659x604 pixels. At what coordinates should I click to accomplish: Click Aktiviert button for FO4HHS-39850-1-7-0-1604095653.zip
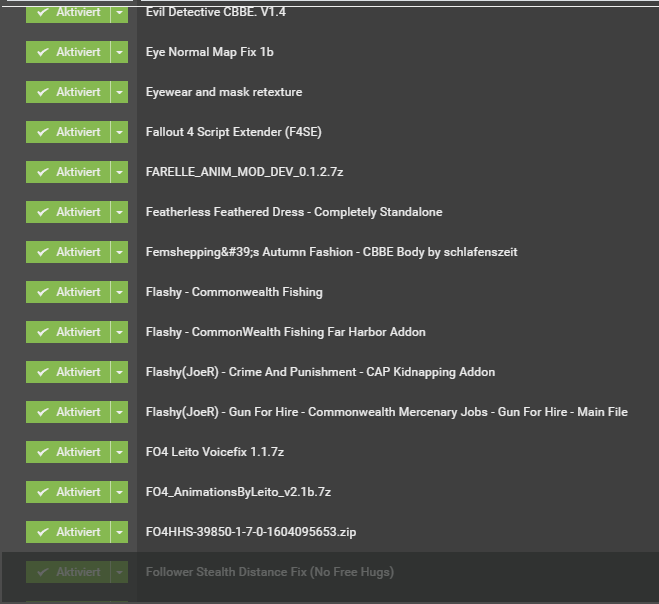click(68, 532)
